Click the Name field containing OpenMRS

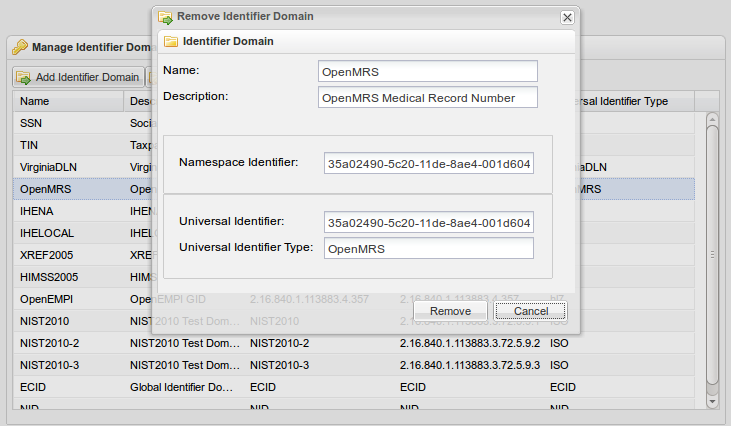click(428, 71)
